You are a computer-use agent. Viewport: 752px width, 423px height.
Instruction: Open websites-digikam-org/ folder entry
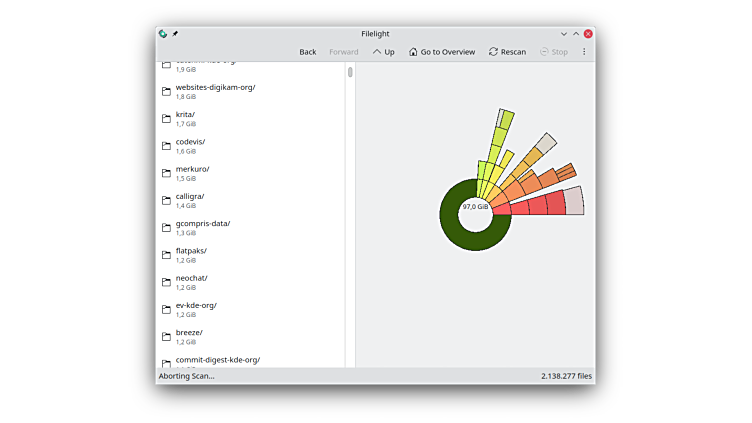pos(215,87)
